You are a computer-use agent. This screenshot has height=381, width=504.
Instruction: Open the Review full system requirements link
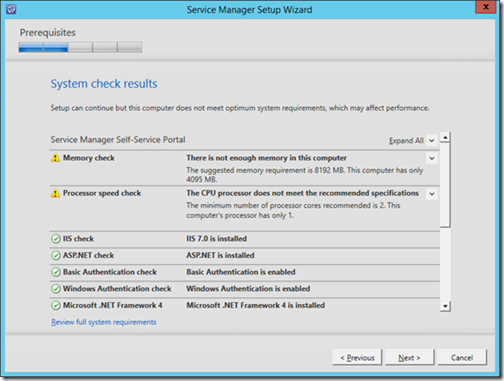pyautogui.click(x=104, y=322)
